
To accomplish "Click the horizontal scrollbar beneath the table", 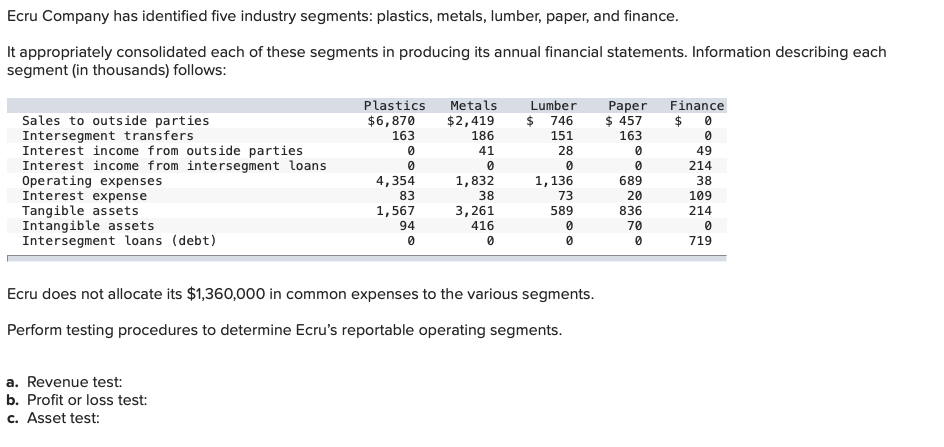I will tap(367, 258).
